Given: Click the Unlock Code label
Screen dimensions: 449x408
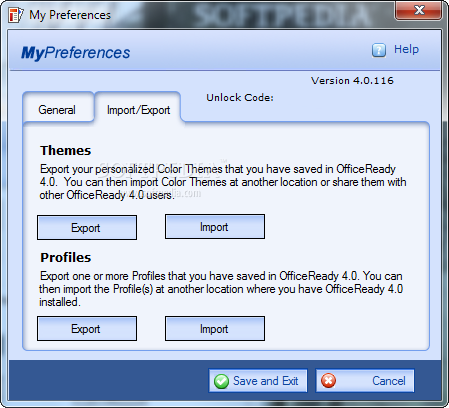Looking at the screenshot, I should pos(240,98).
